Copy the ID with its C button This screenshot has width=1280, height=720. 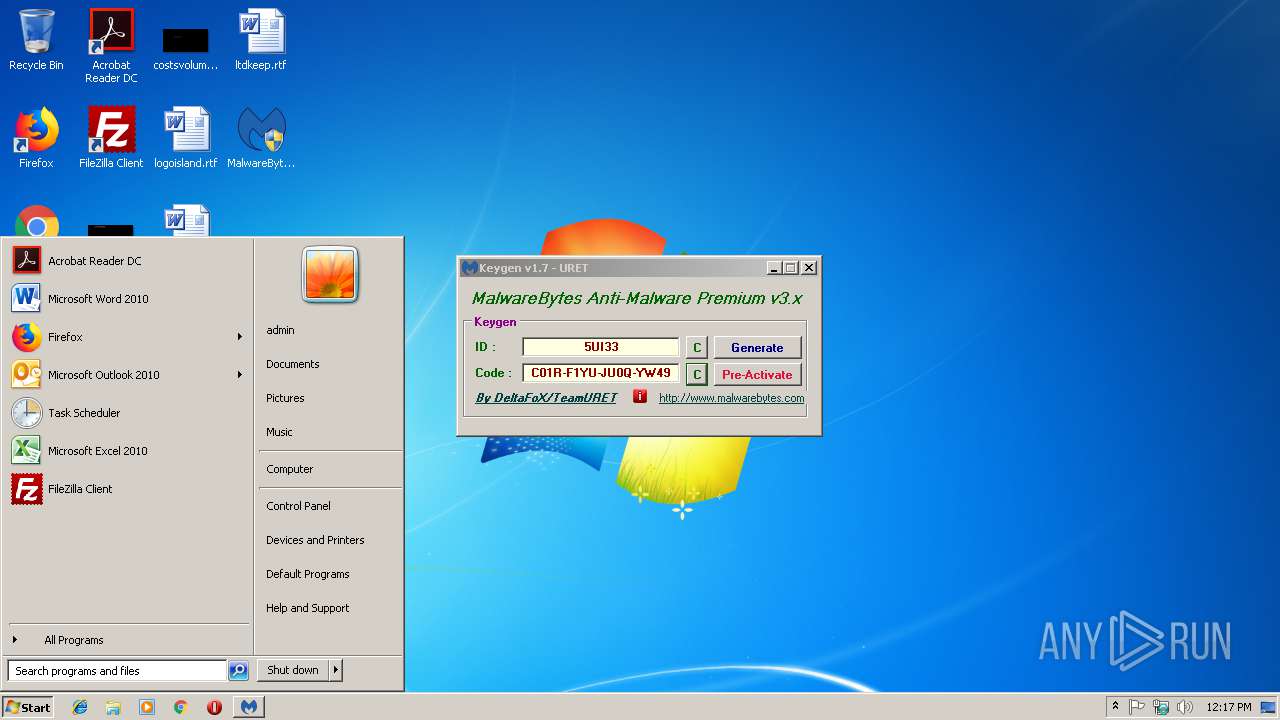pos(697,348)
